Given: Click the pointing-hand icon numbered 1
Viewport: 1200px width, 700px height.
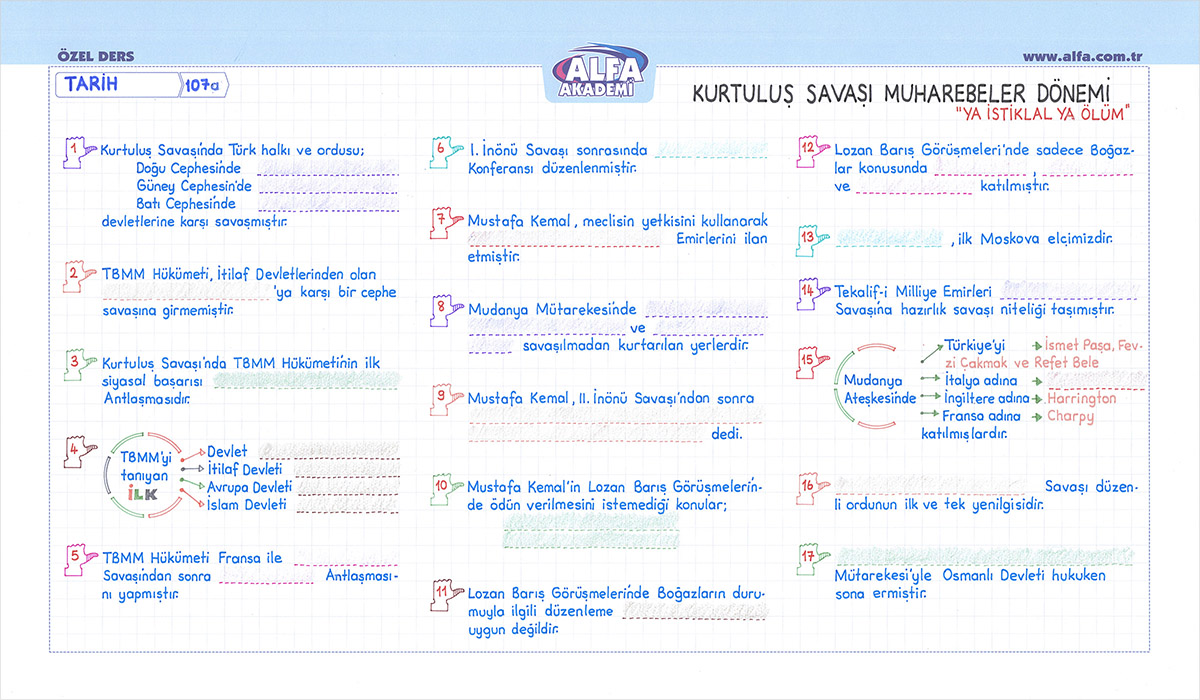Looking at the screenshot, I should click(79, 151).
